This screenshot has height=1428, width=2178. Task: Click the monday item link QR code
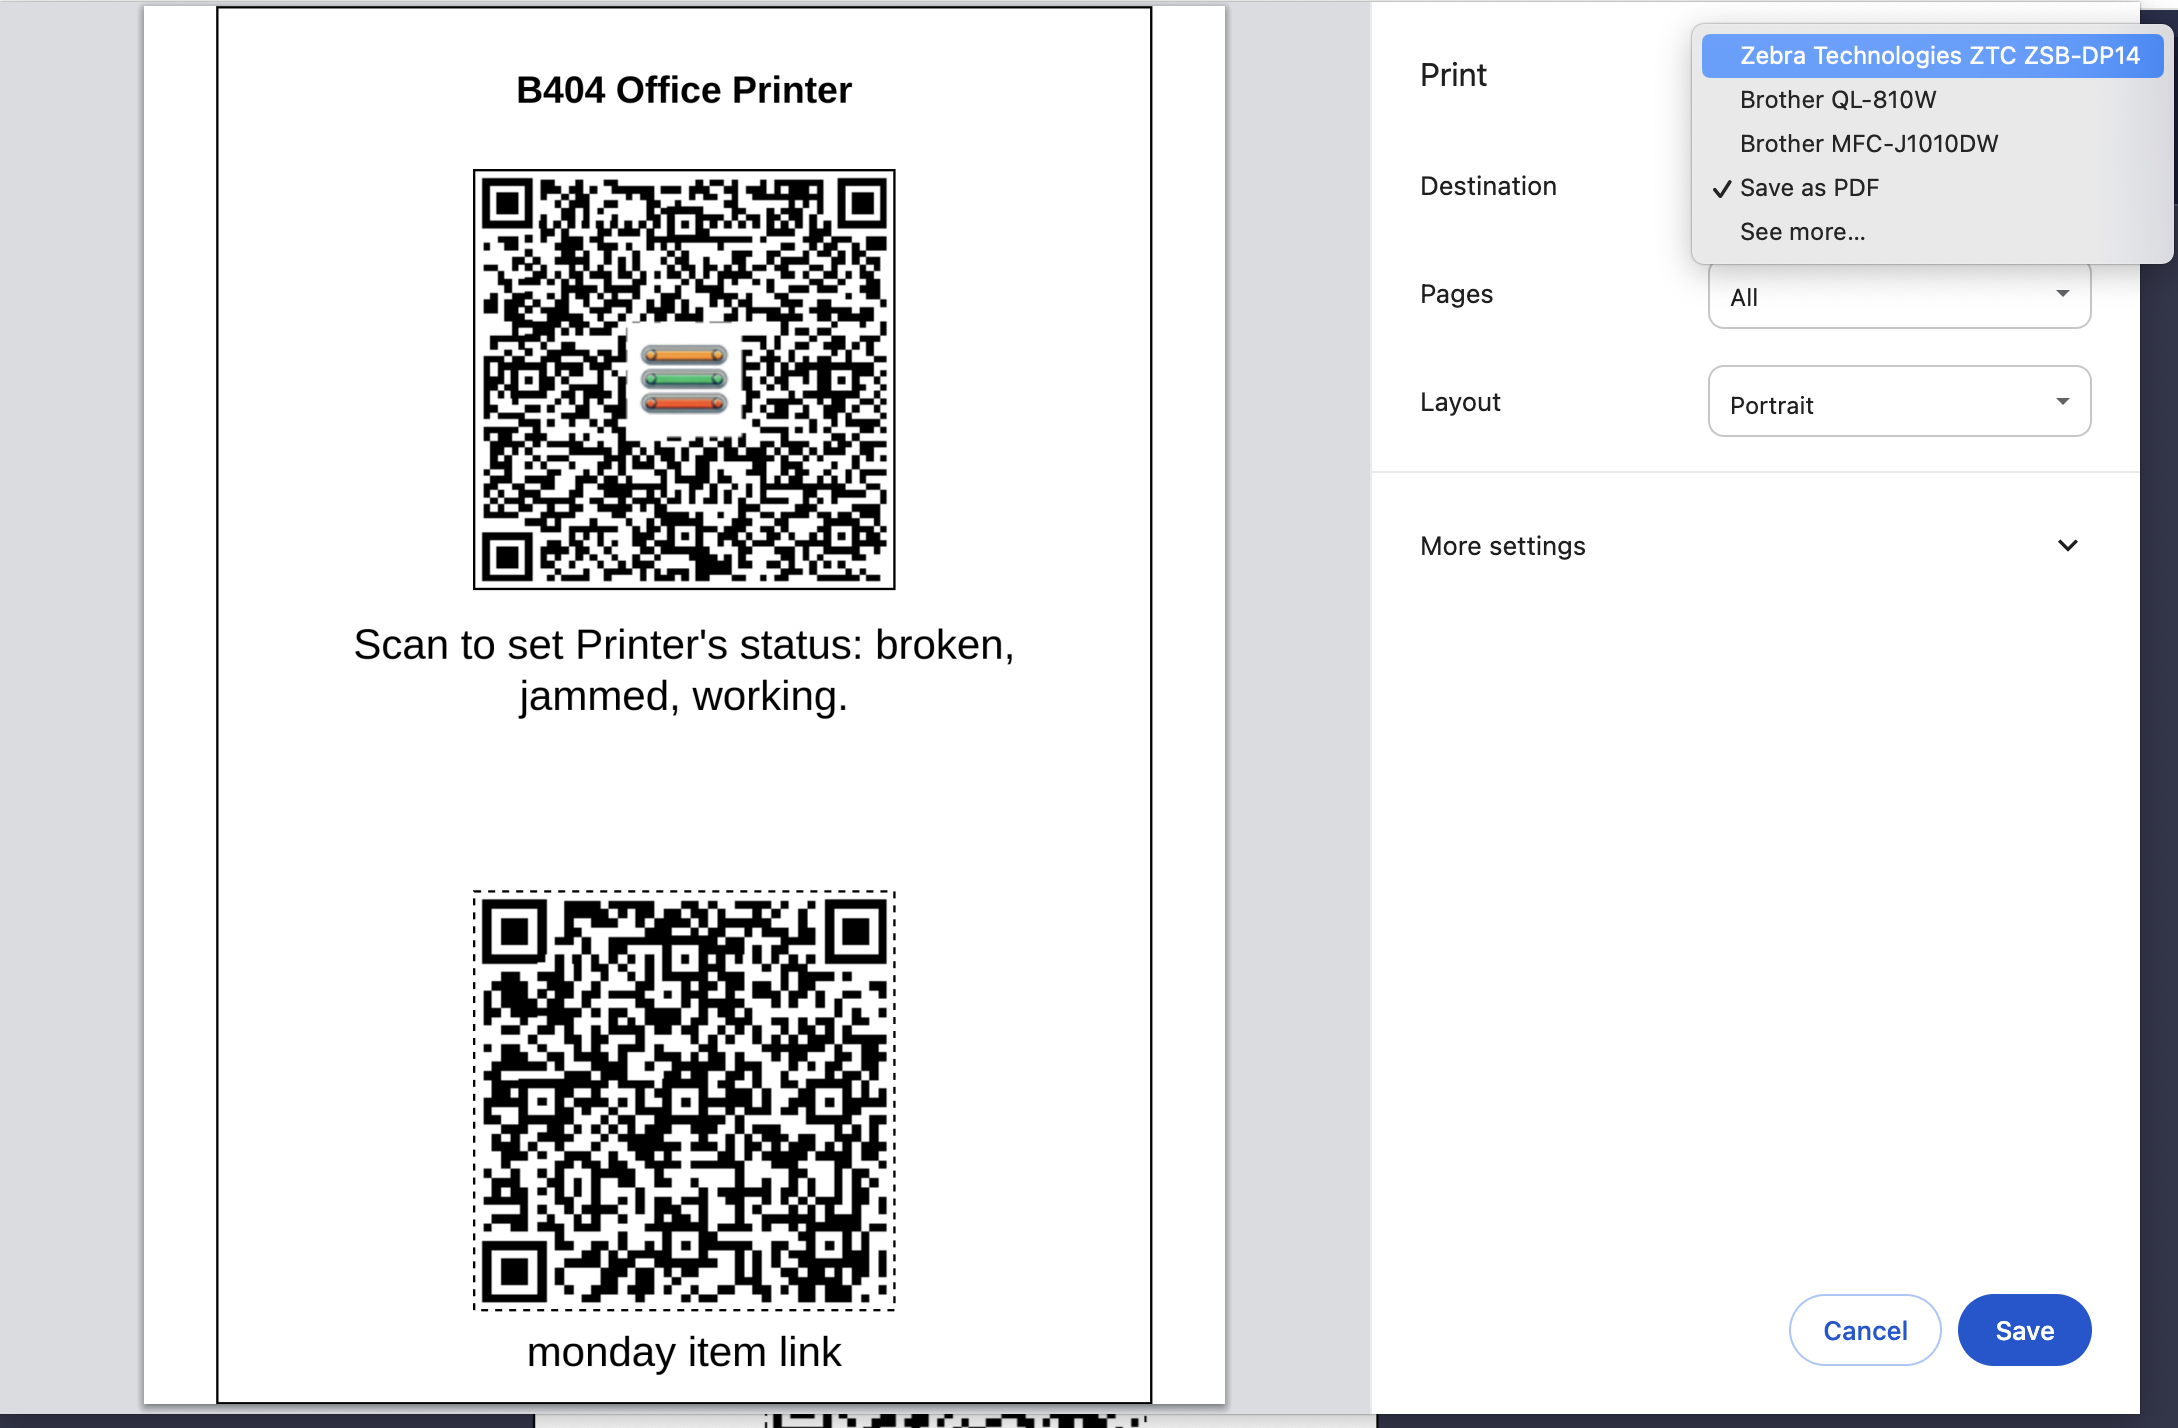tap(684, 1100)
